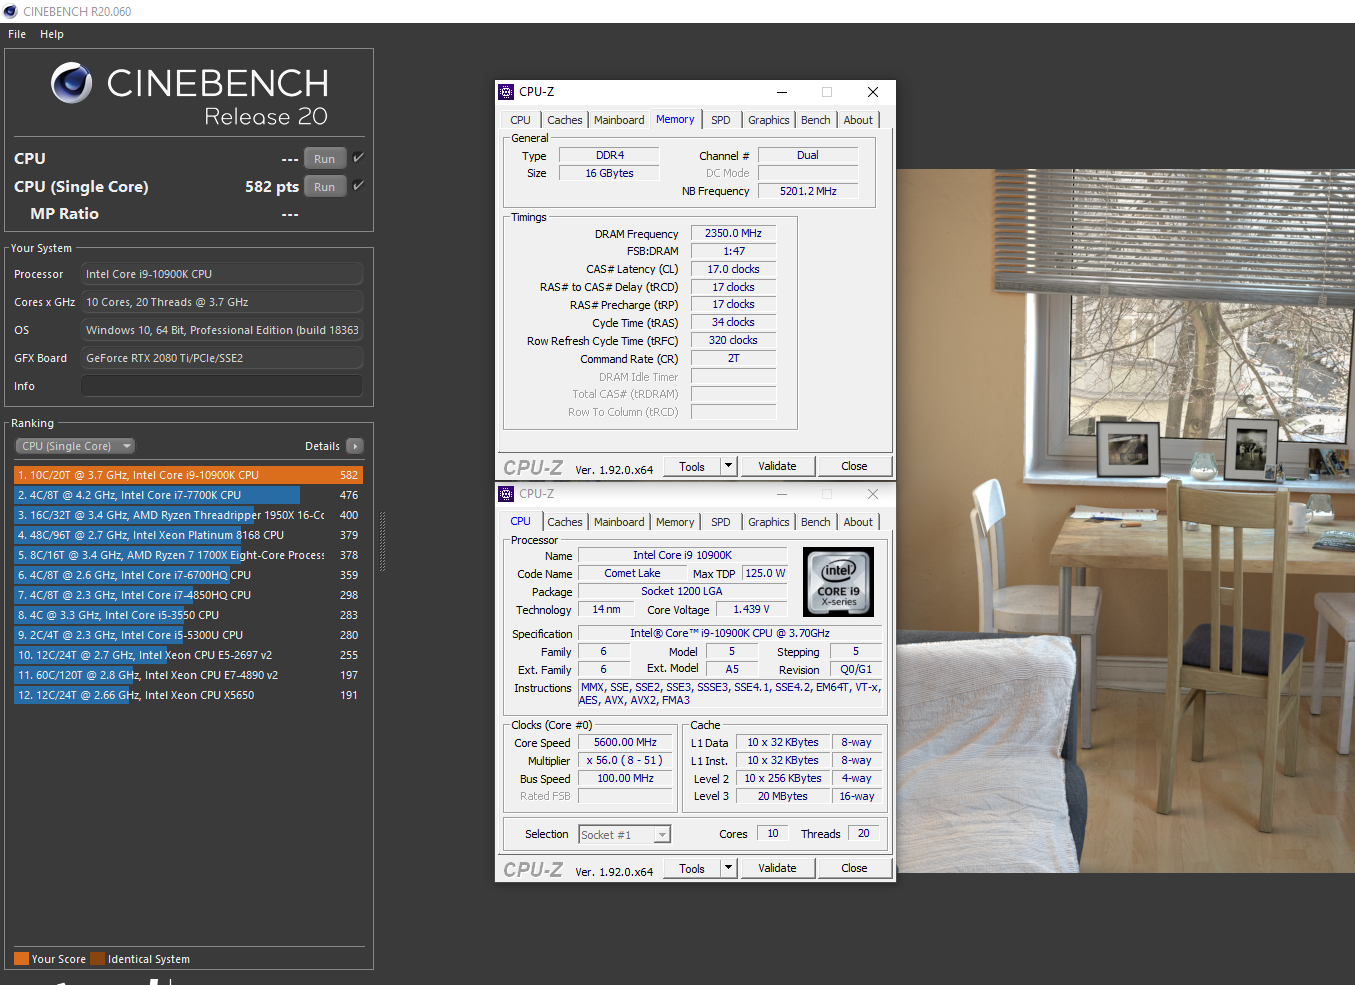Switch to Mainboard tab in lower CPU-Z

(x=619, y=522)
